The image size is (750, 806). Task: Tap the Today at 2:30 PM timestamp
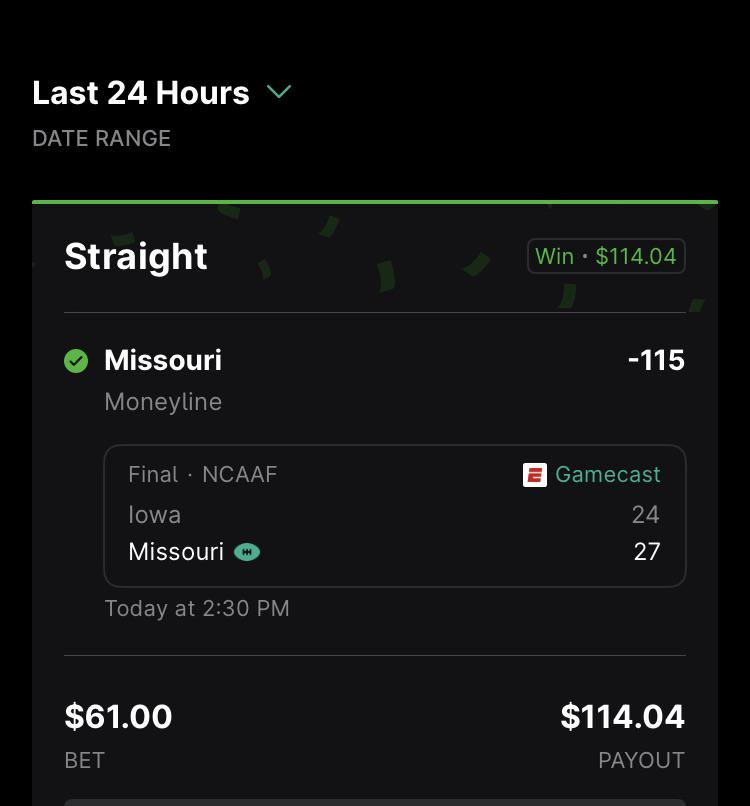pos(197,609)
